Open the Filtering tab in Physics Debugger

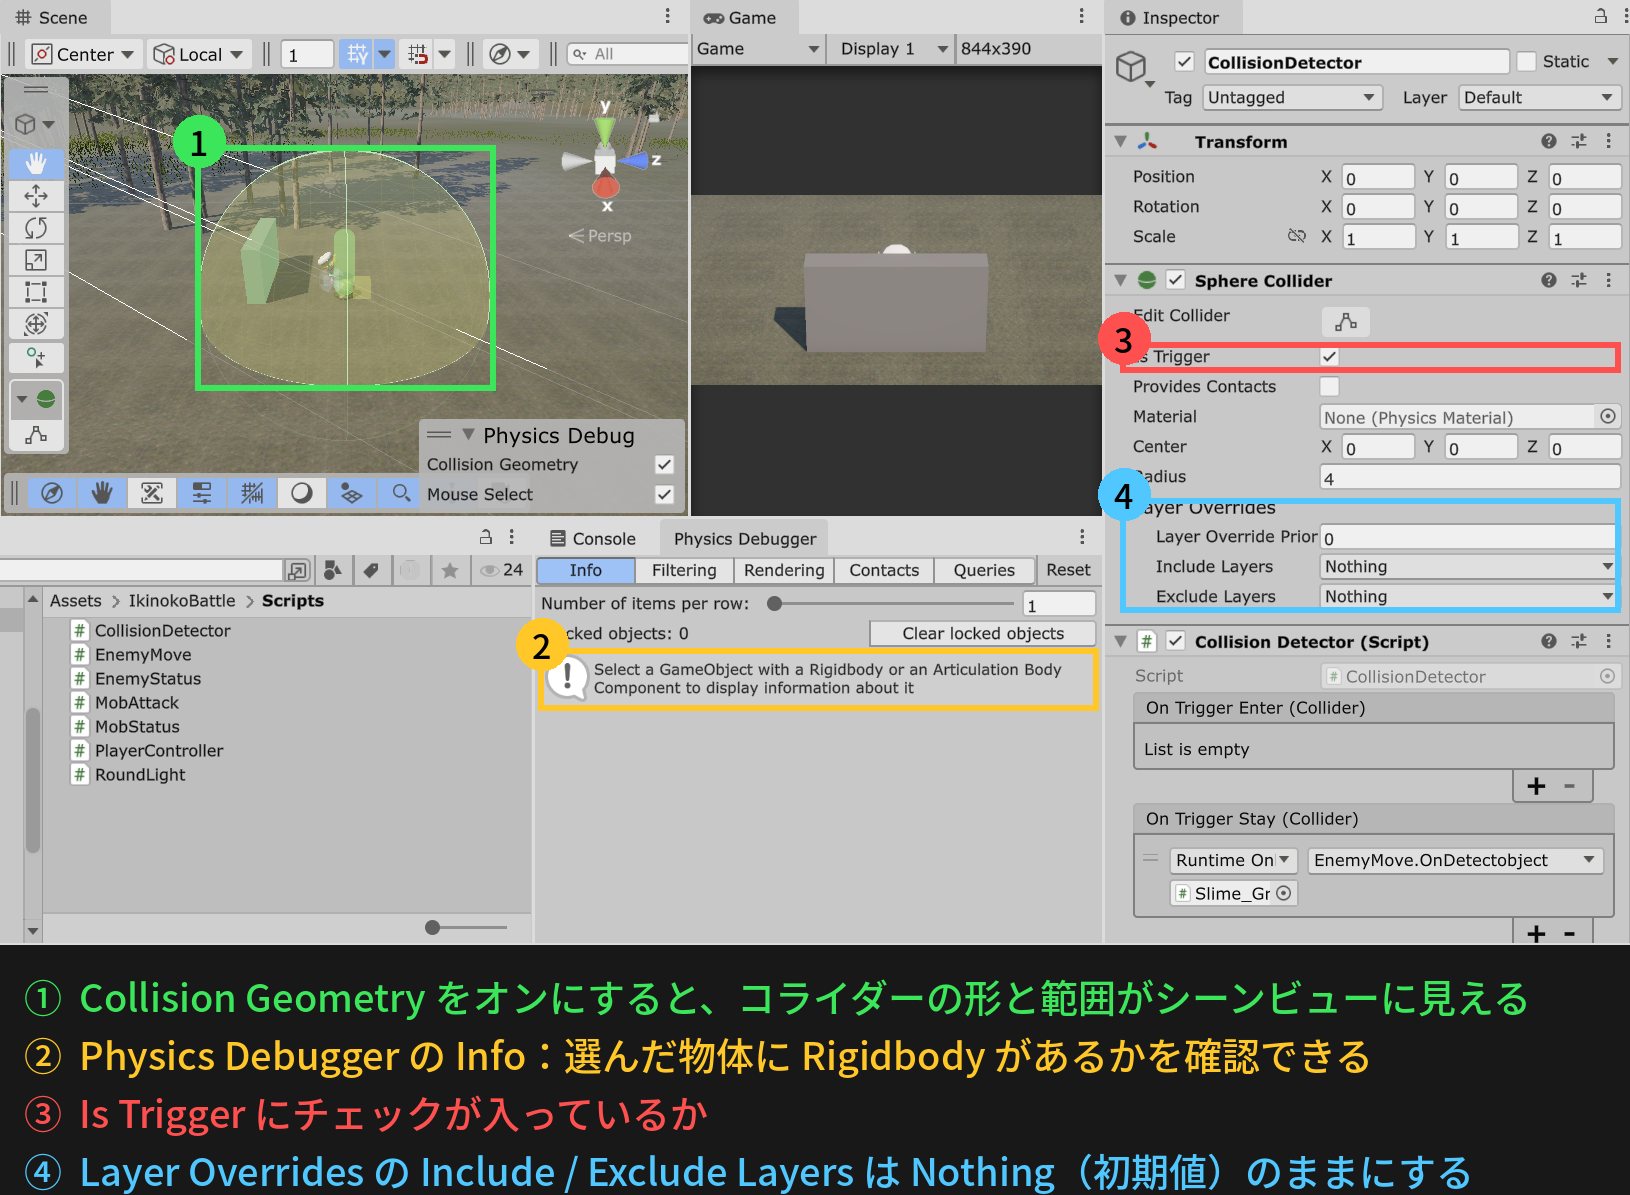(x=684, y=570)
